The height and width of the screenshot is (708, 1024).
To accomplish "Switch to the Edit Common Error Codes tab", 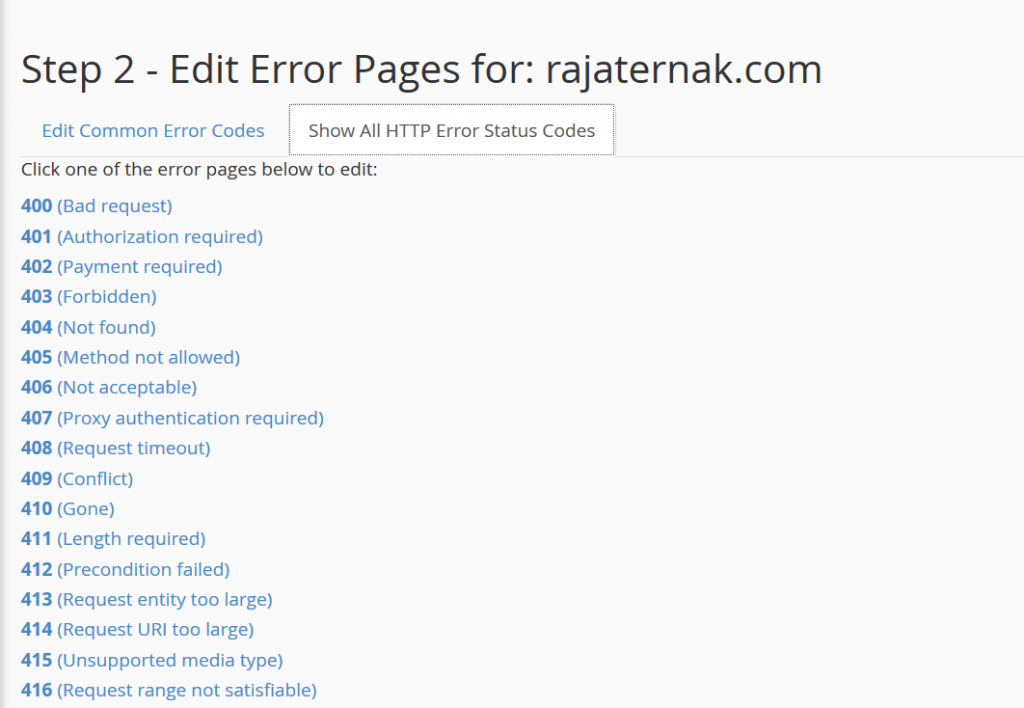I will (x=152, y=130).
